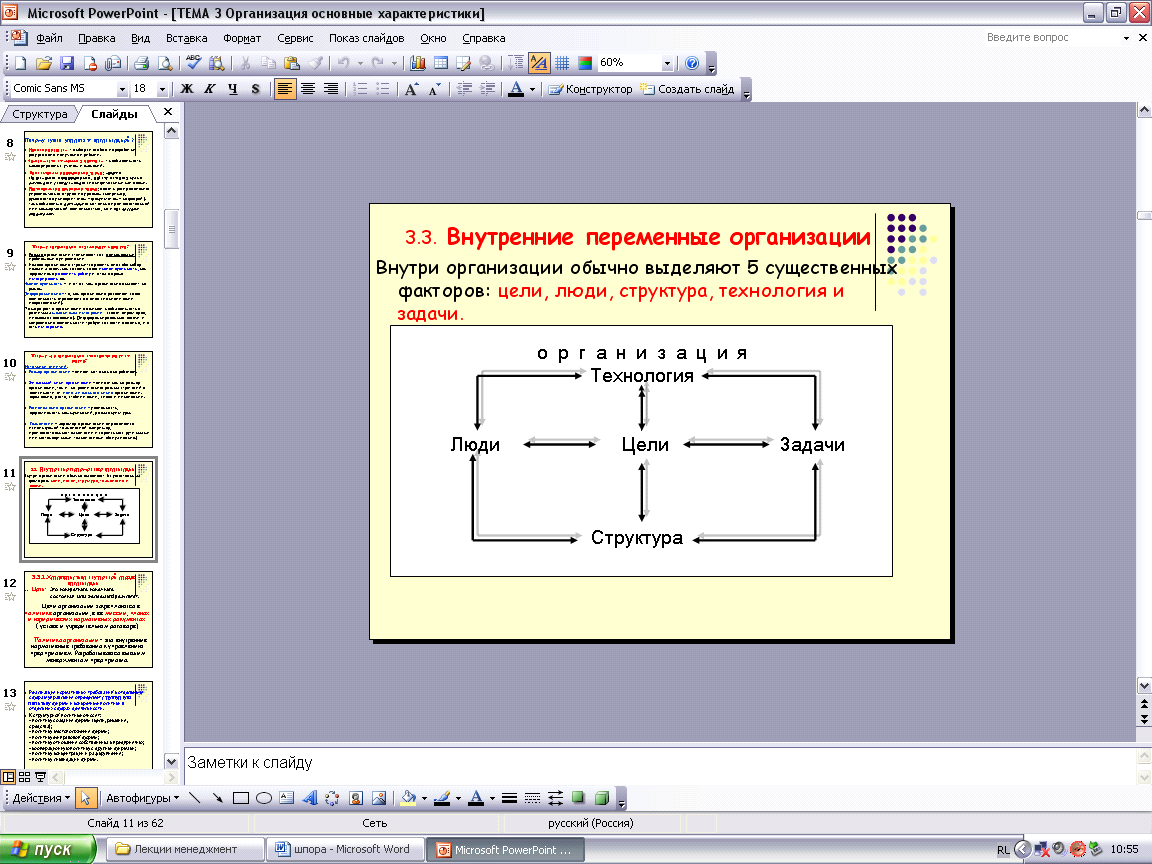This screenshot has height=864, width=1152.
Task: Decrease font size with small A
Action: pyautogui.click(x=434, y=89)
